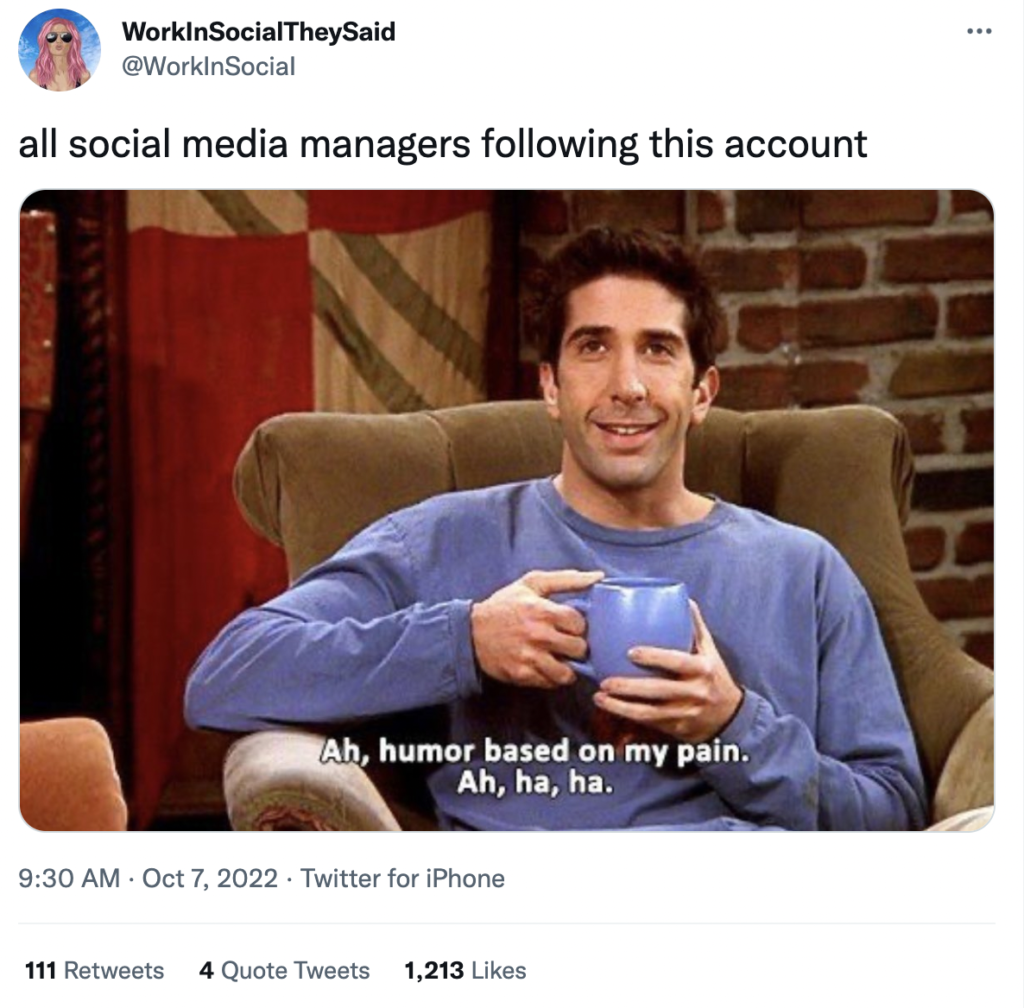Open the @WorkInSocial handle link

tap(209, 66)
